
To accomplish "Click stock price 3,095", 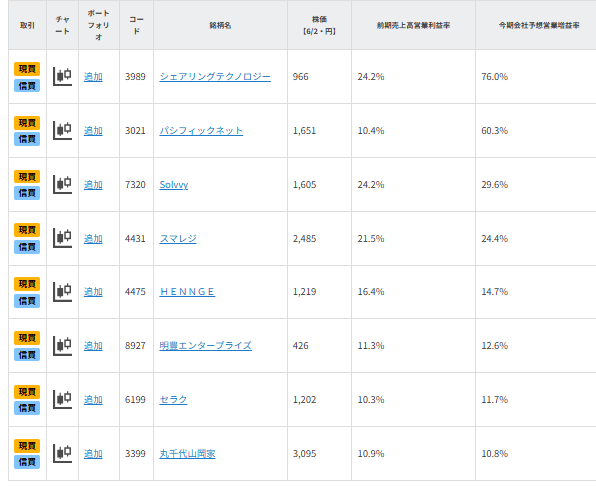I will (304, 454).
